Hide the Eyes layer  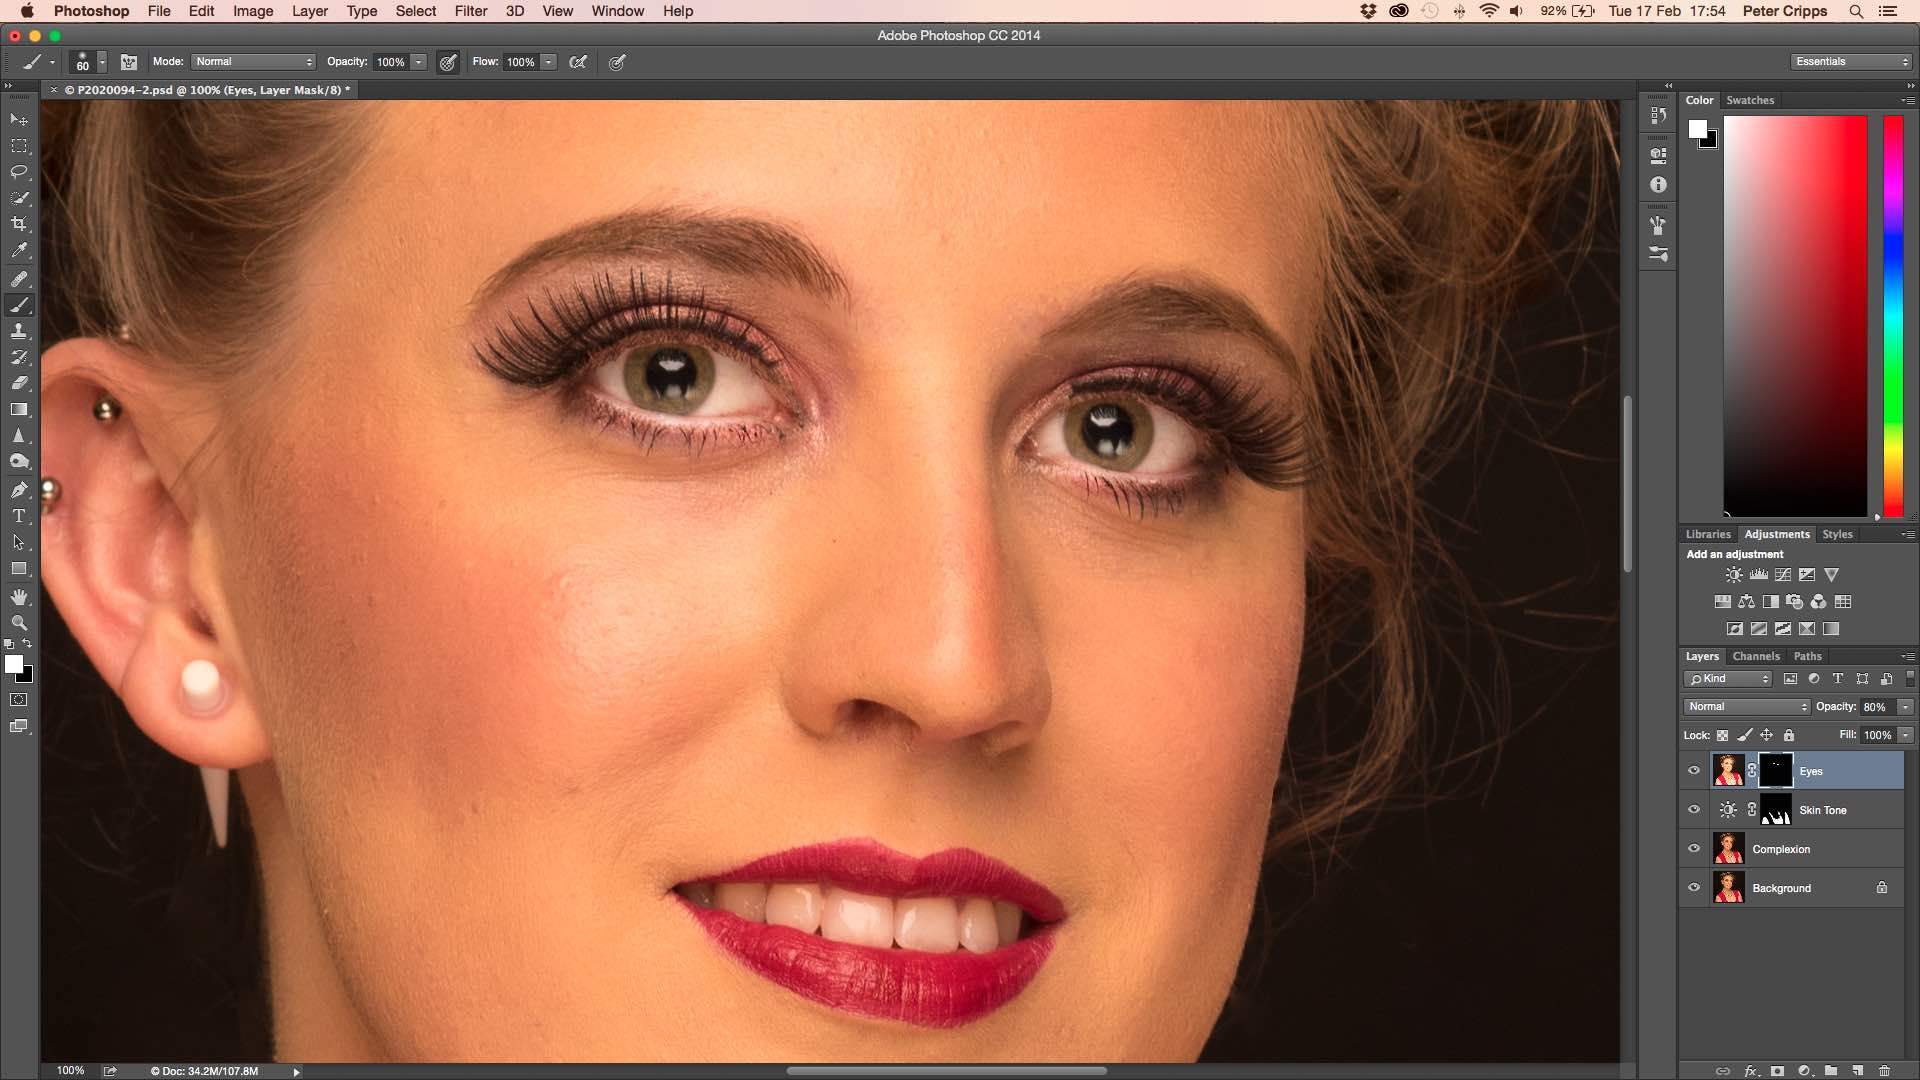tap(1694, 771)
